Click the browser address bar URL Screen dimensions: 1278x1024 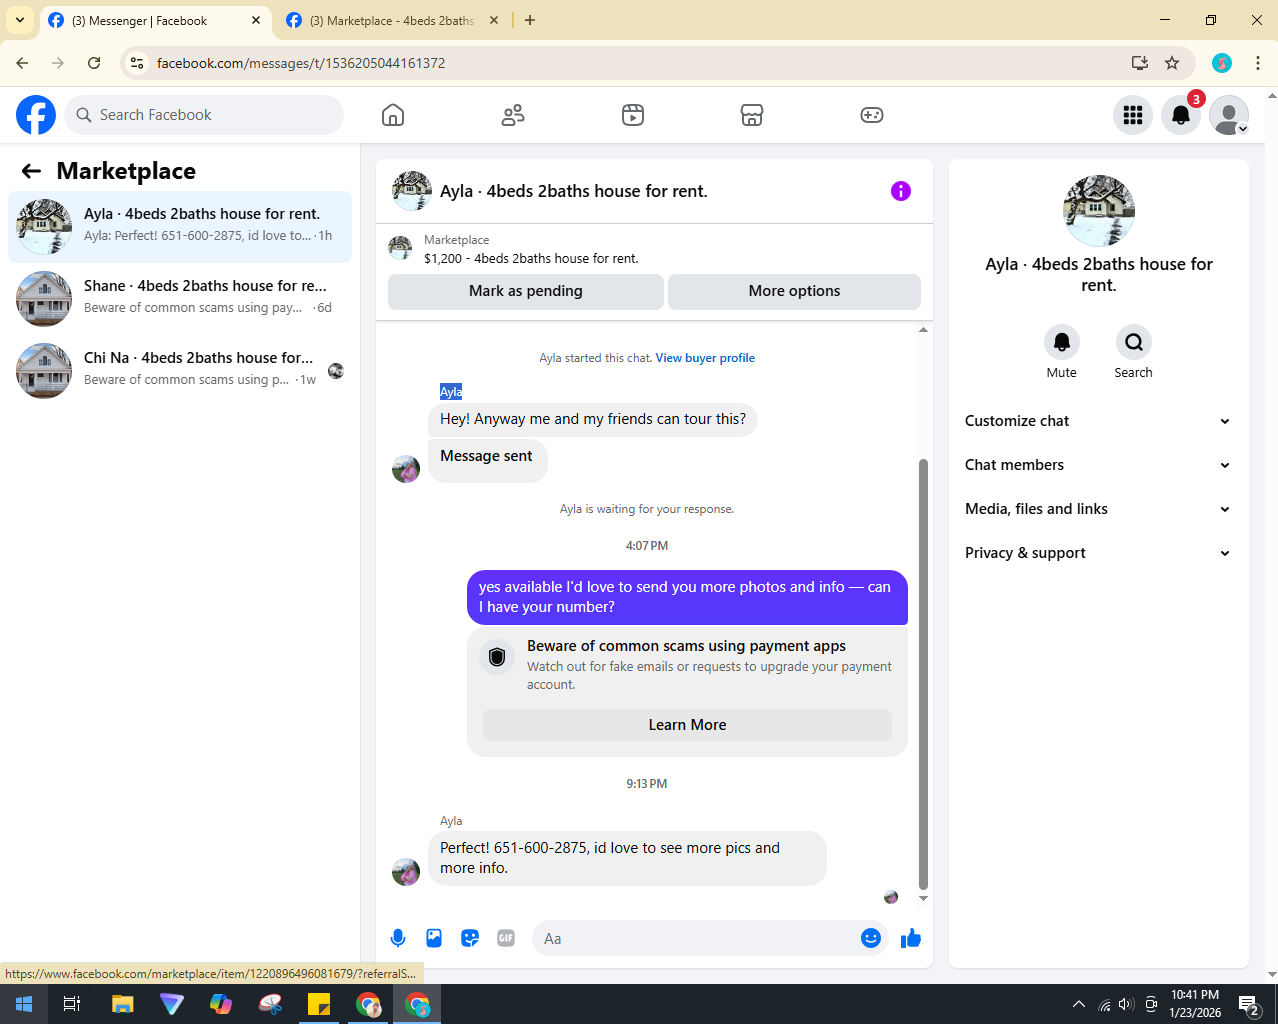[301, 63]
